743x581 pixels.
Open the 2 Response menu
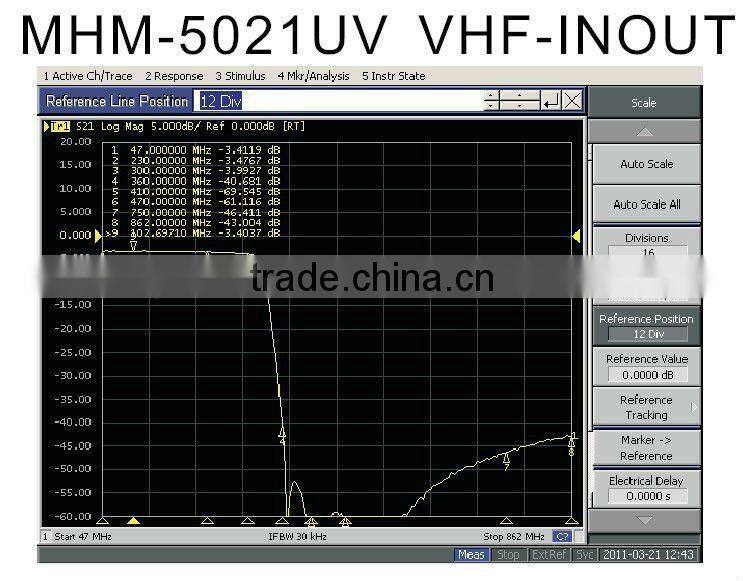pyautogui.click(x=174, y=76)
